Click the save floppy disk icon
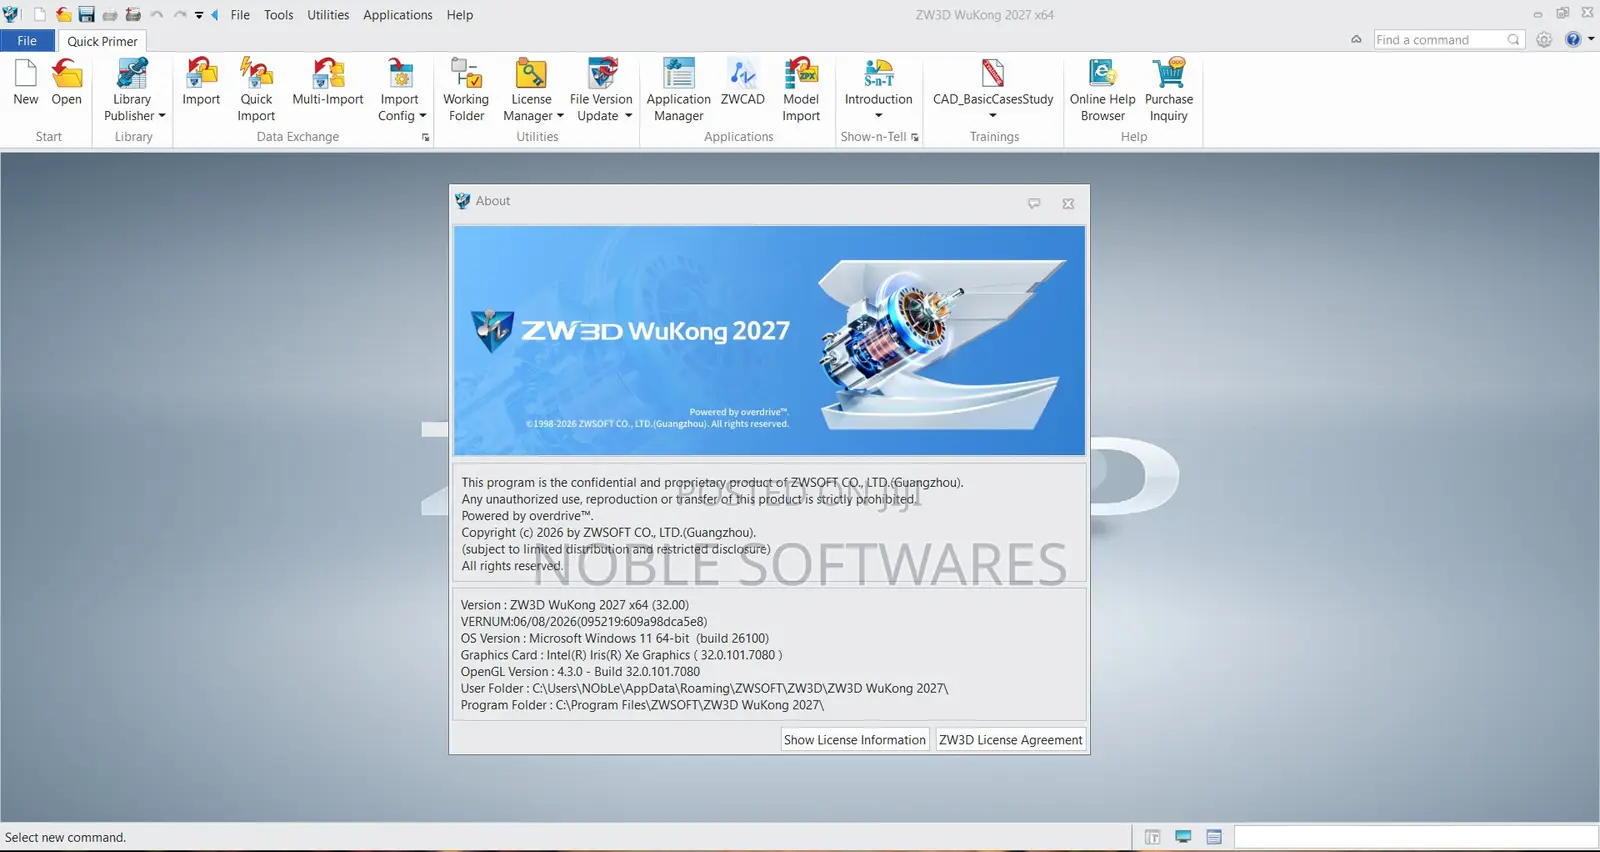The height and width of the screenshot is (852, 1600). click(87, 14)
